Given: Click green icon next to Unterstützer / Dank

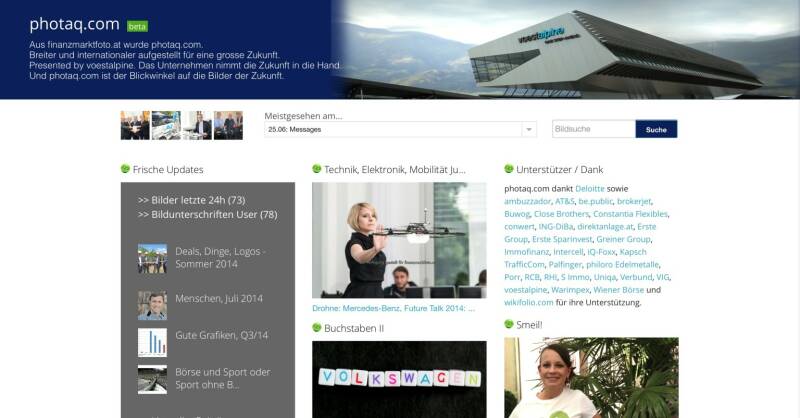Looking at the screenshot, I should [x=509, y=168].
